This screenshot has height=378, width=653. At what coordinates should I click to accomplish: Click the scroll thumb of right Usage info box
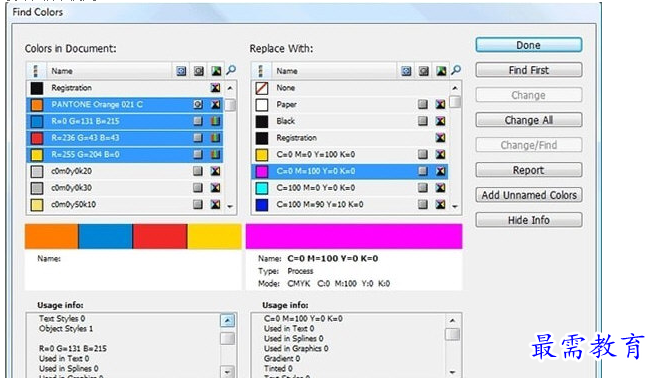pos(452,334)
